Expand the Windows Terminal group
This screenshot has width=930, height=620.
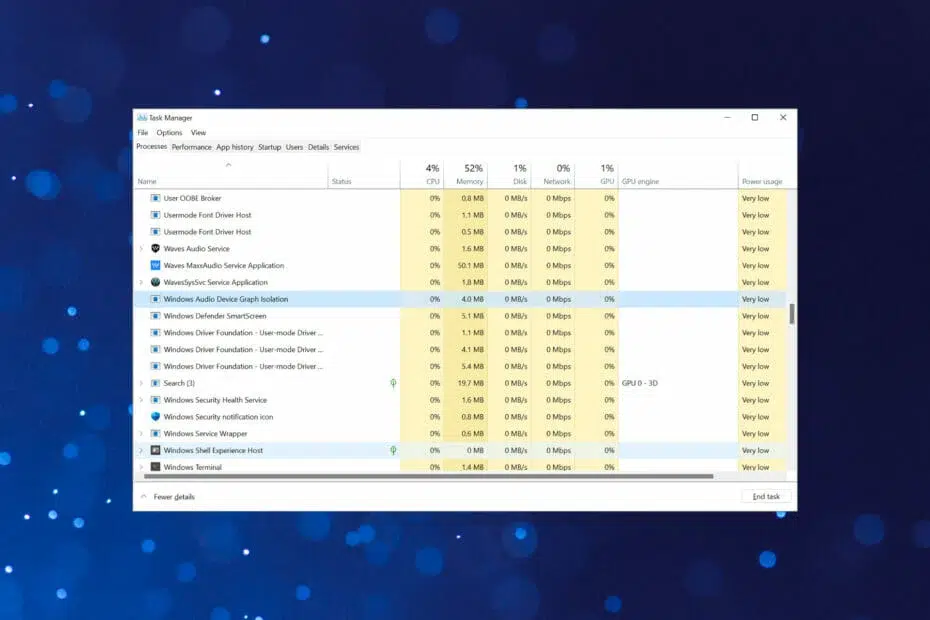coord(141,467)
